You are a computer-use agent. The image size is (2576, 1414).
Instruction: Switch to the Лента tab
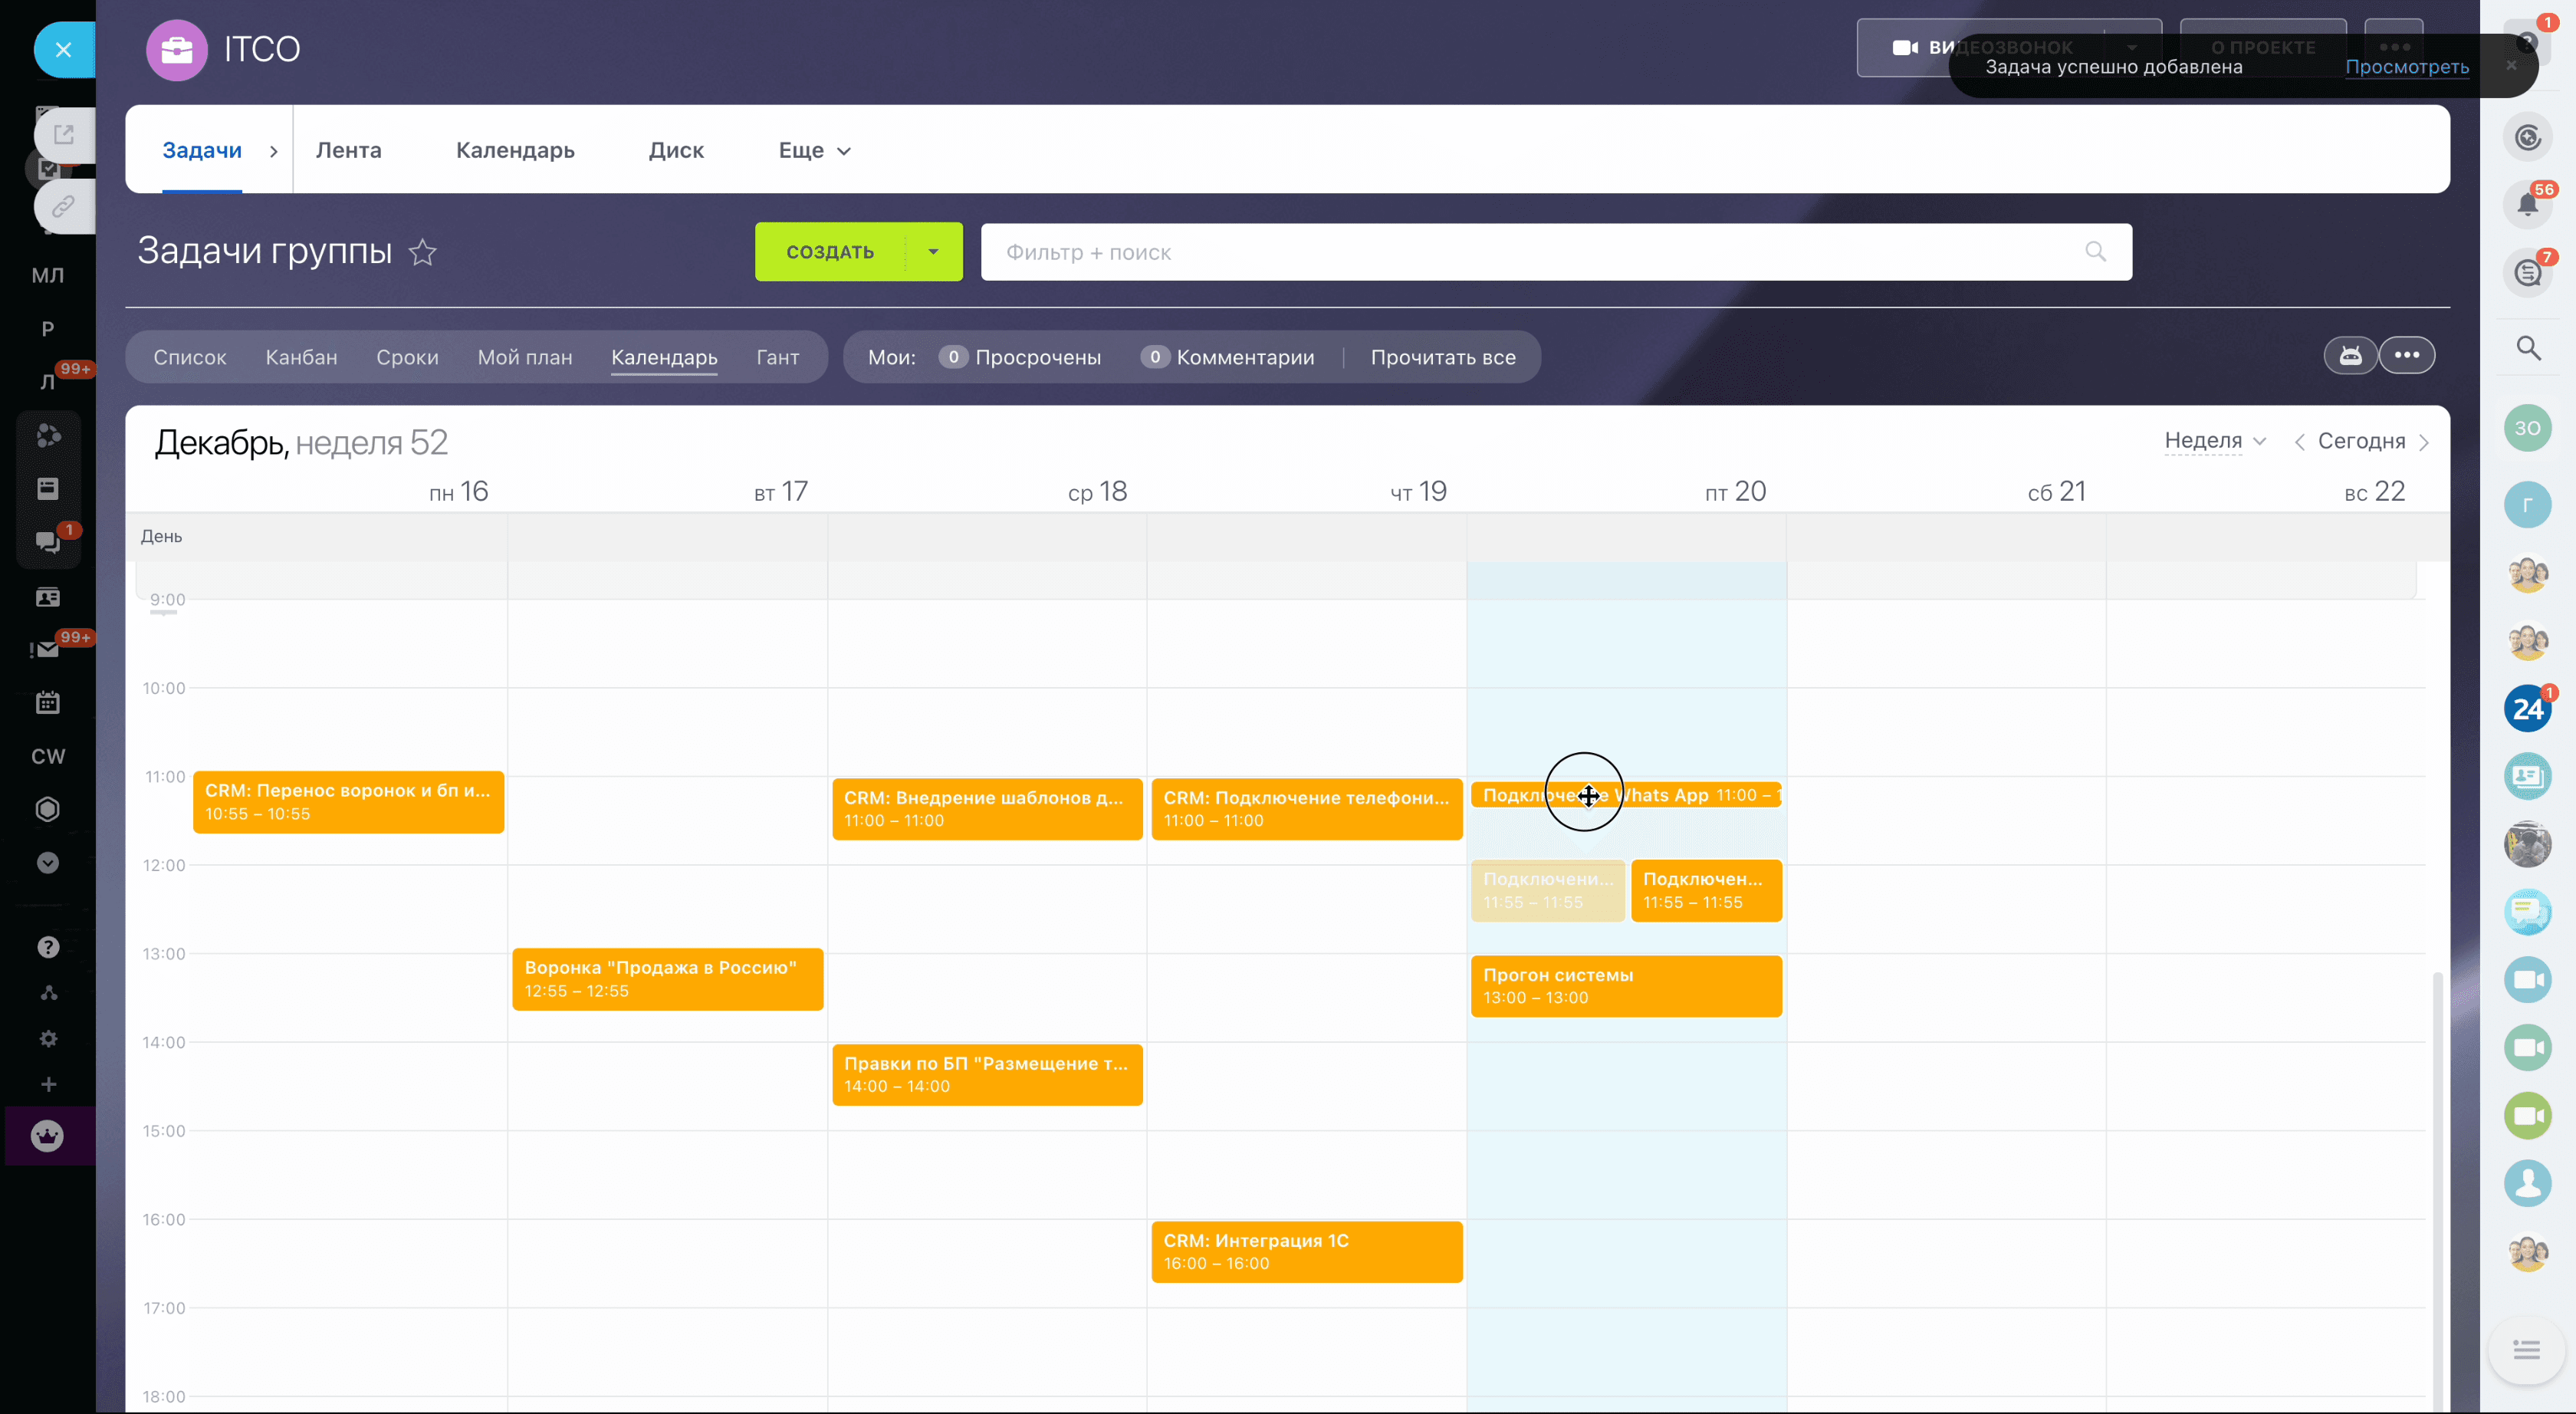[348, 150]
